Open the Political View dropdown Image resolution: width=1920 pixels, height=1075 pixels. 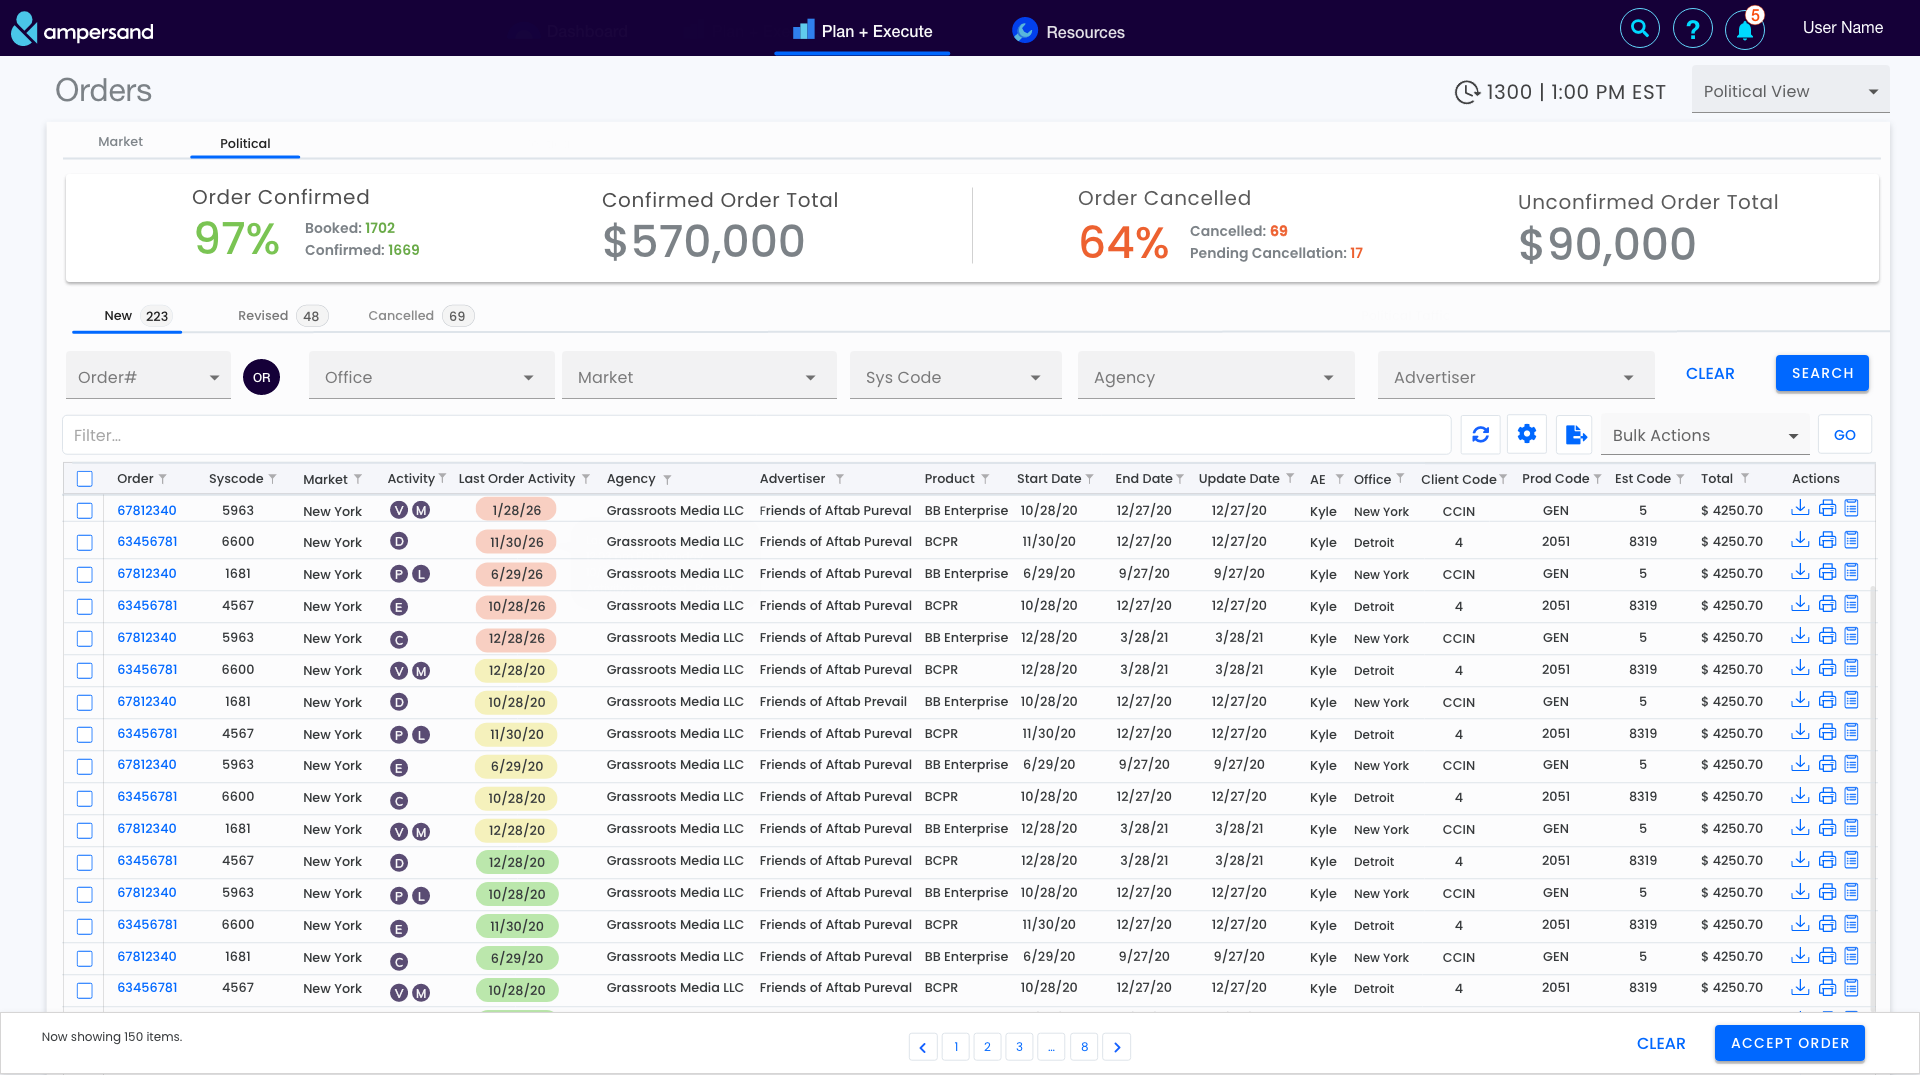pyautogui.click(x=1790, y=91)
